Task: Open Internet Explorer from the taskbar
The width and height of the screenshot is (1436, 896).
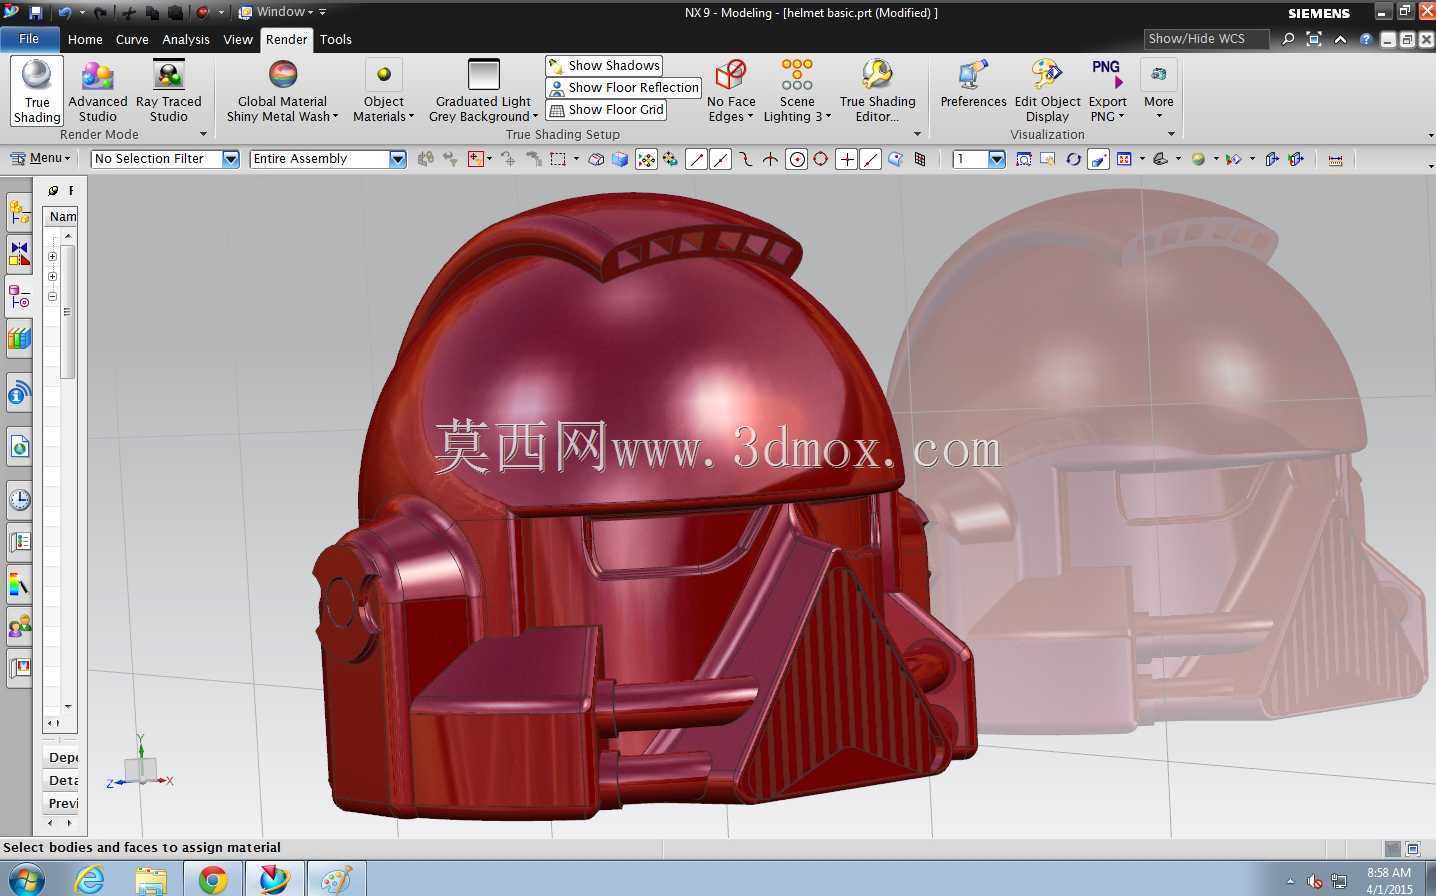Action: [x=90, y=879]
